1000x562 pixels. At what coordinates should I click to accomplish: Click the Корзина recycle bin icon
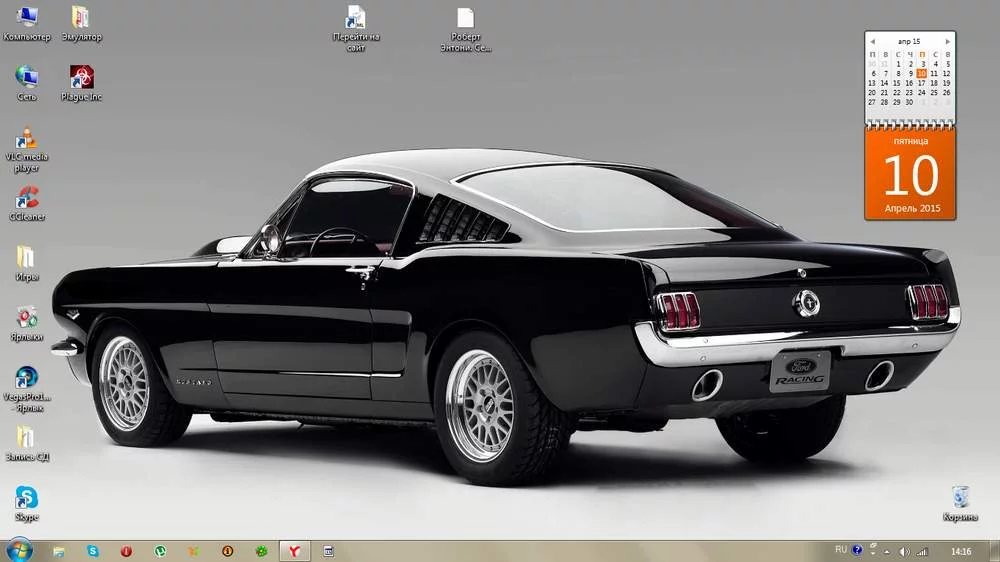pyautogui.click(x=960, y=497)
